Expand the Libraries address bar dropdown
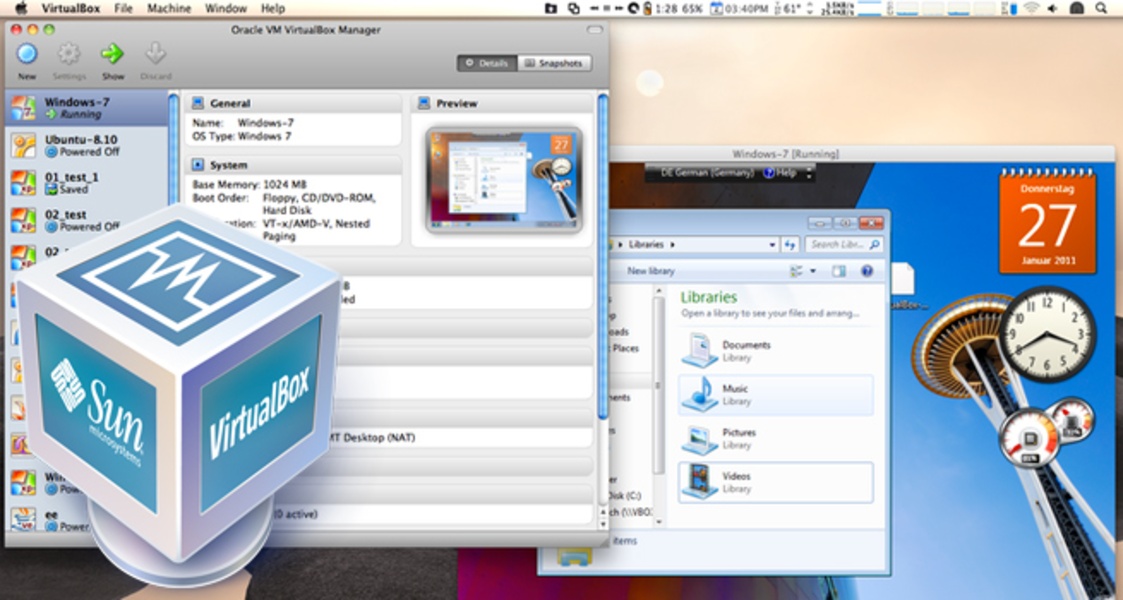 [772, 244]
